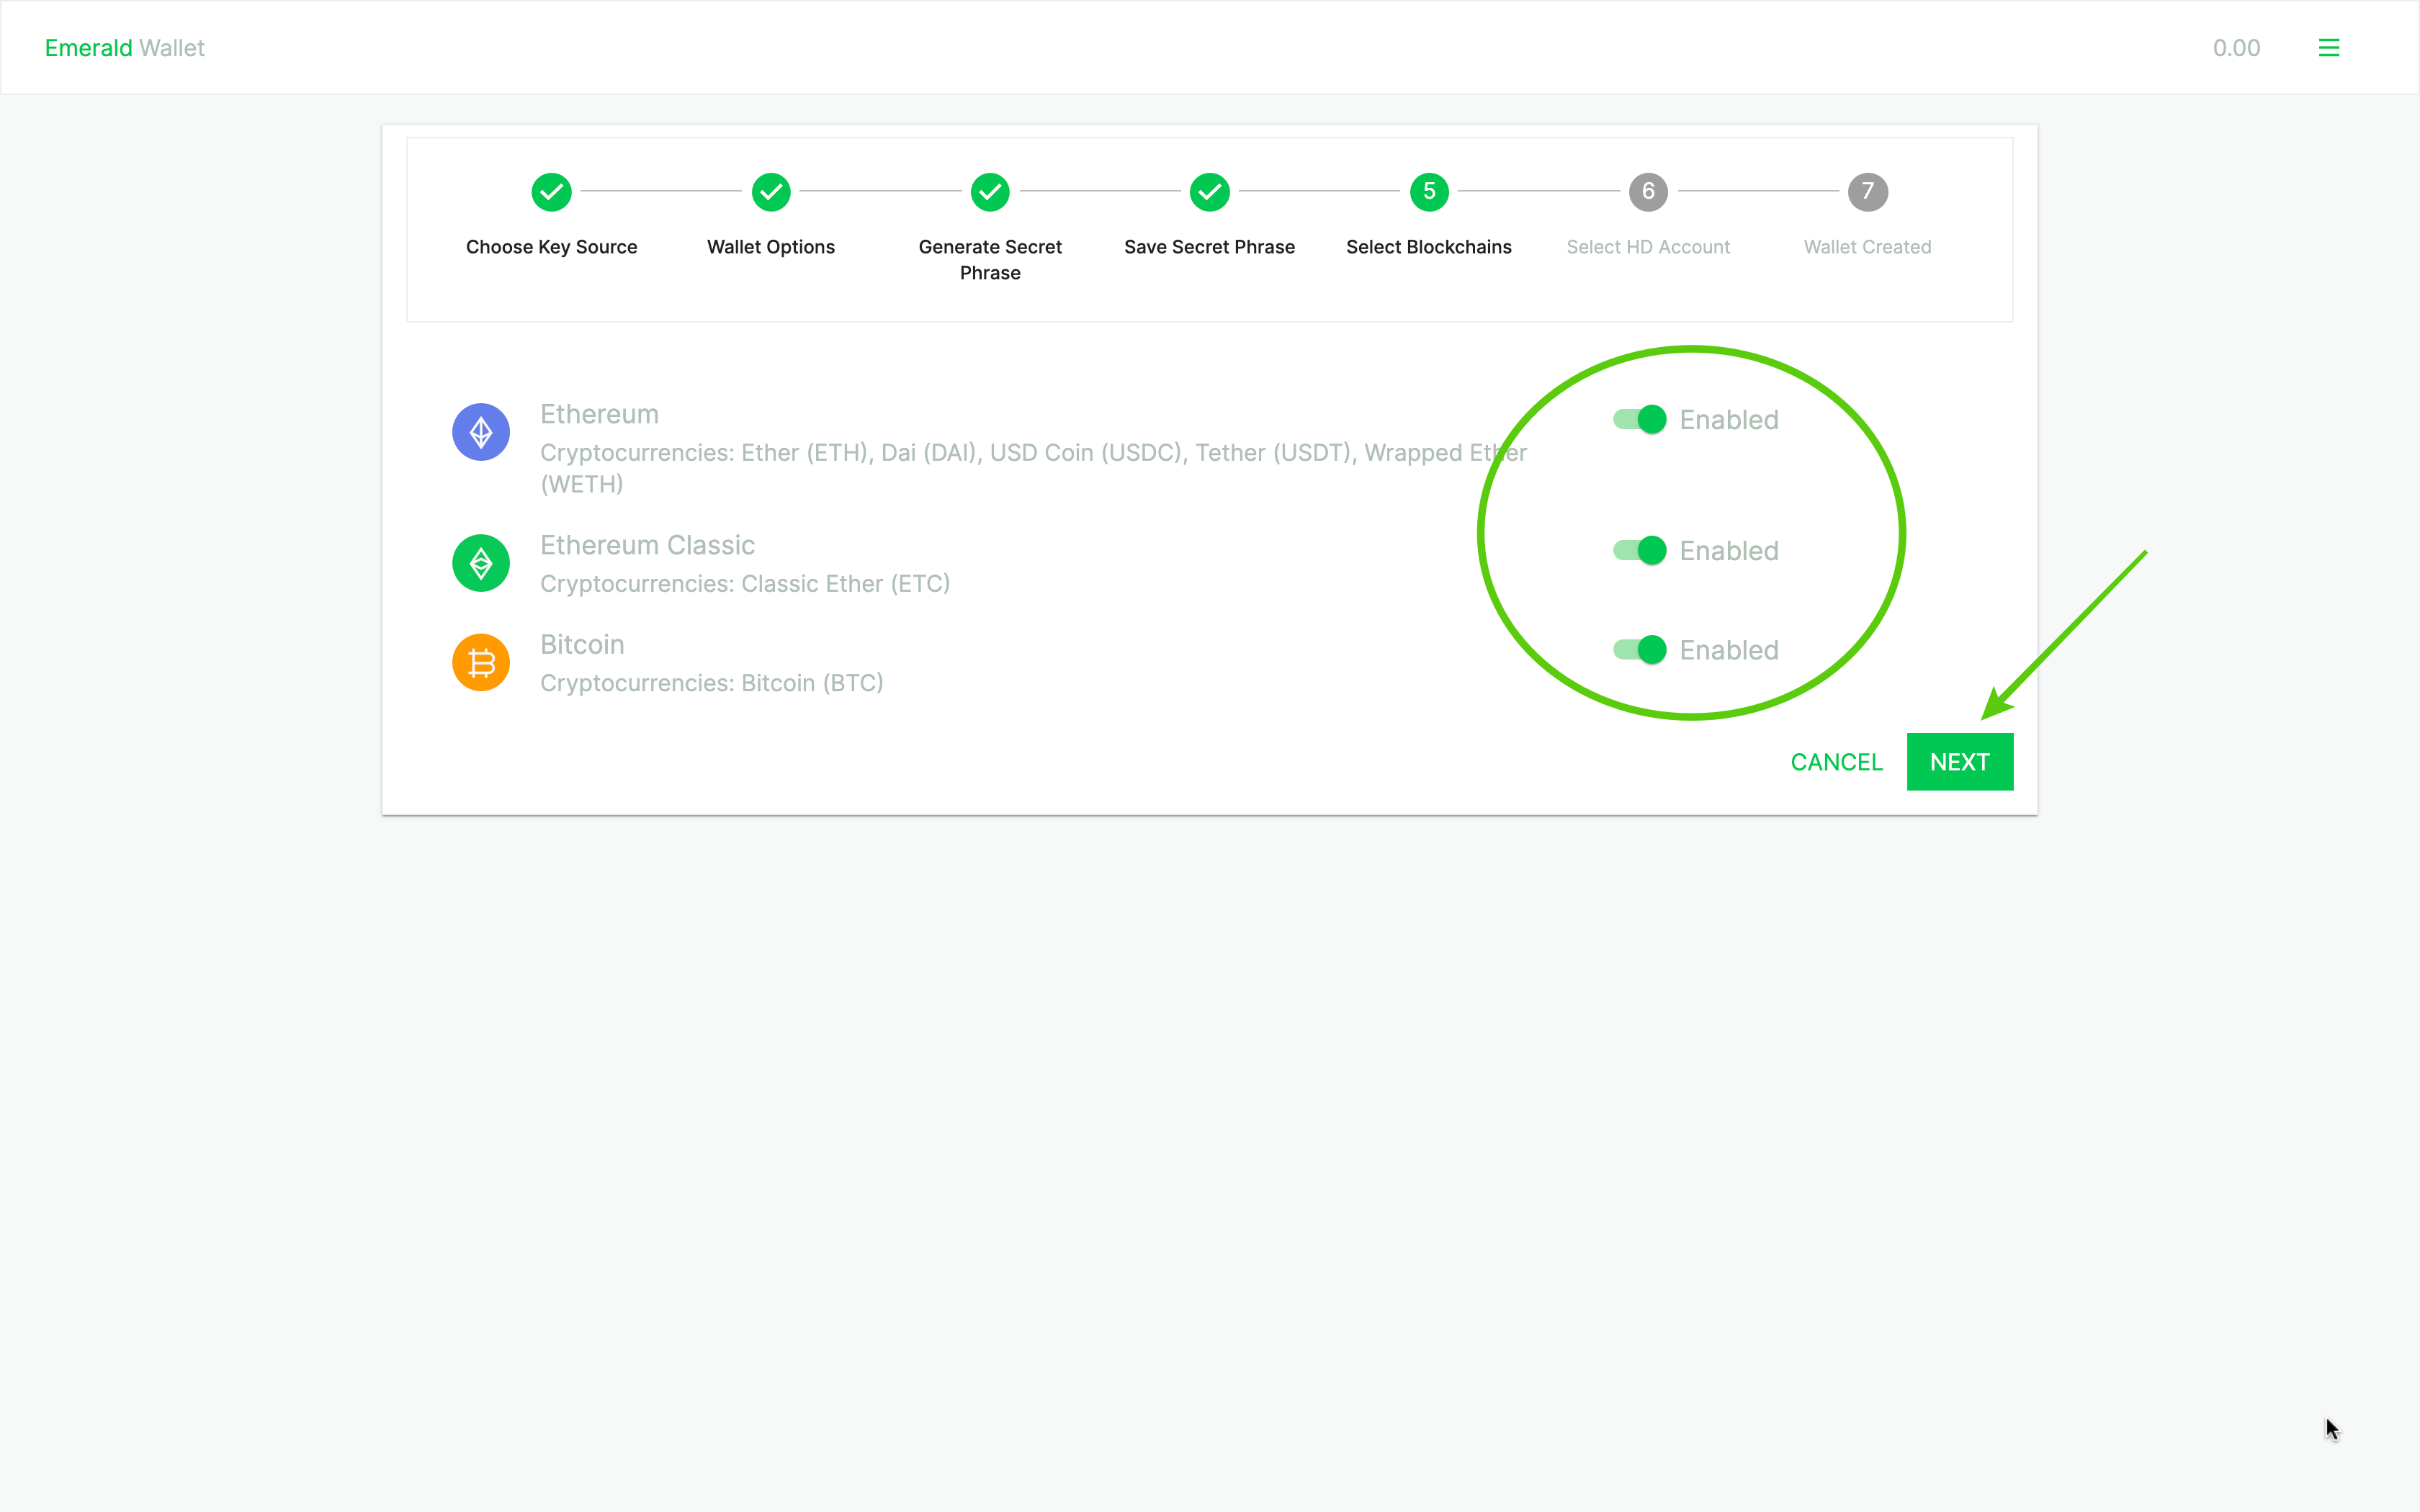The width and height of the screenshot is (2420, 1512).
Task: Click the Wallet Created step 7 label
Action: 1866,246
